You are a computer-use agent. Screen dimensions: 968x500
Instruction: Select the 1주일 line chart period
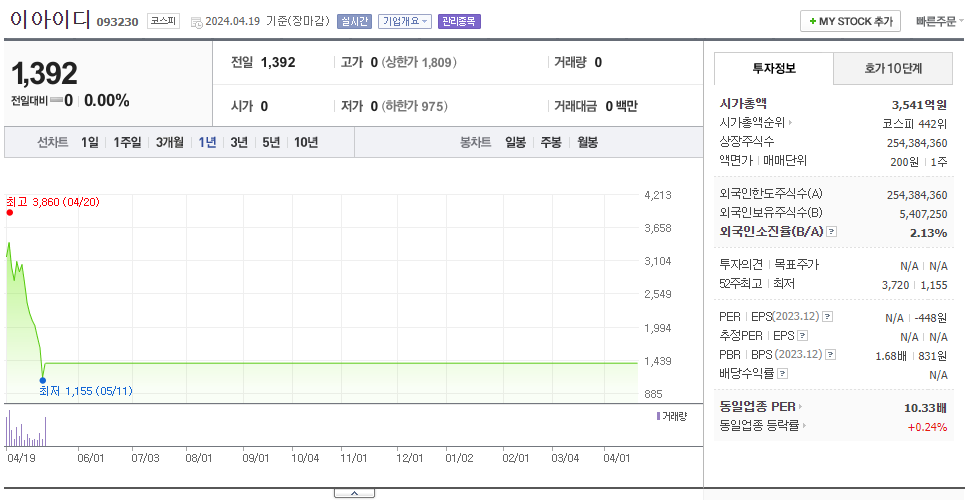(127, 143)
